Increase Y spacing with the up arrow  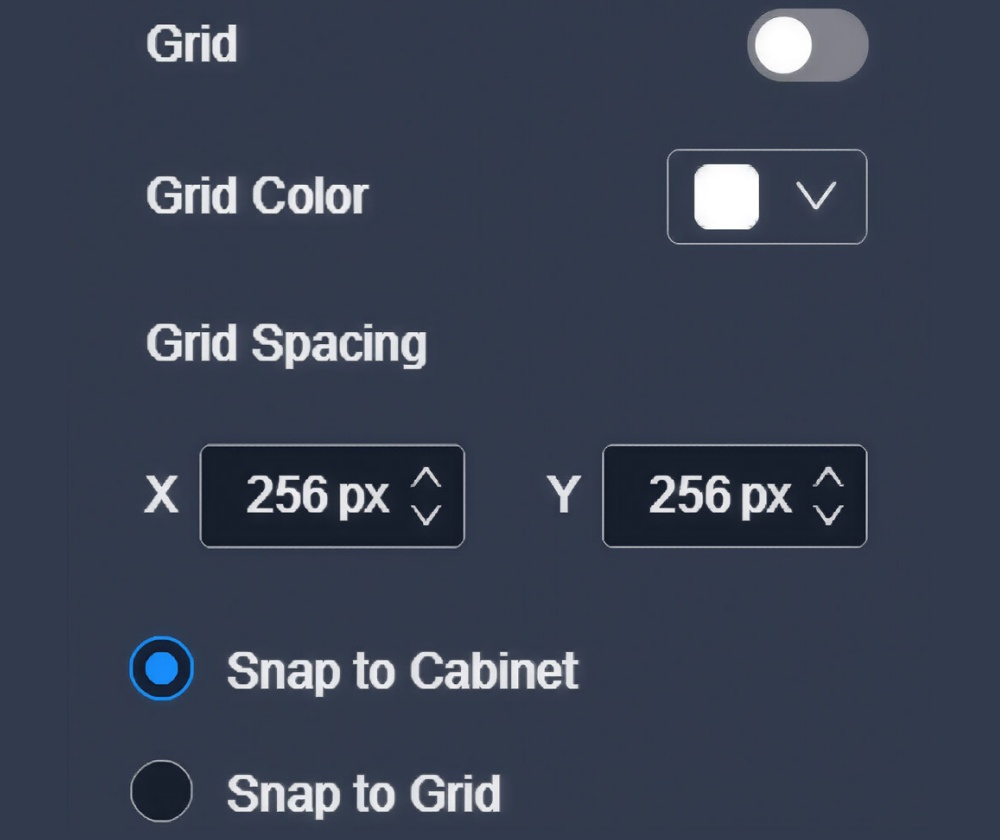click(829, 479)
